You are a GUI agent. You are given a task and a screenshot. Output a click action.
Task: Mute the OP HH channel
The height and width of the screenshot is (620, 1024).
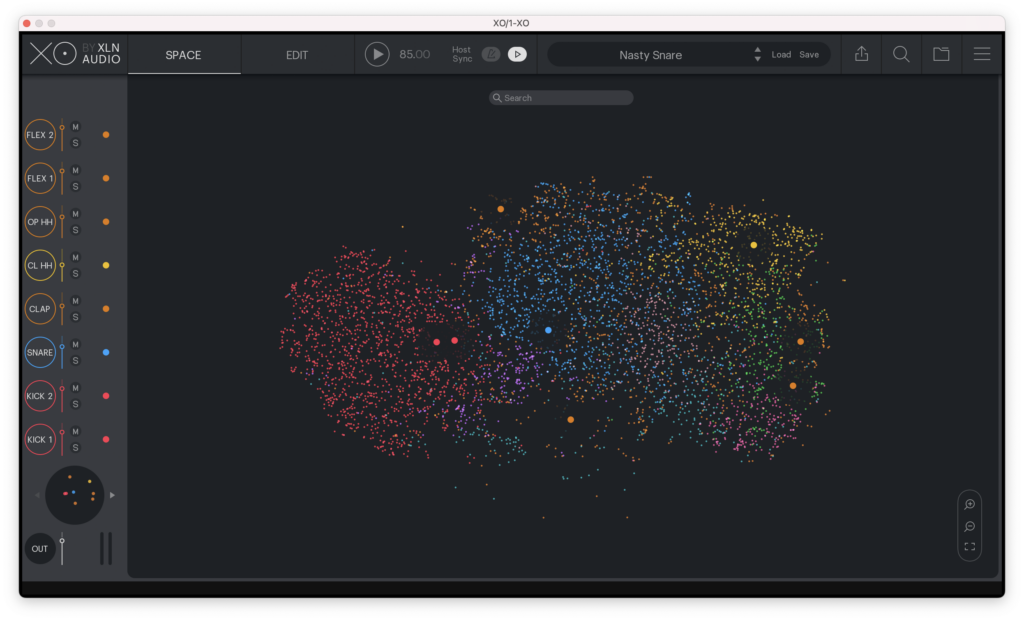pyautogui.click(x=75, y=214)
